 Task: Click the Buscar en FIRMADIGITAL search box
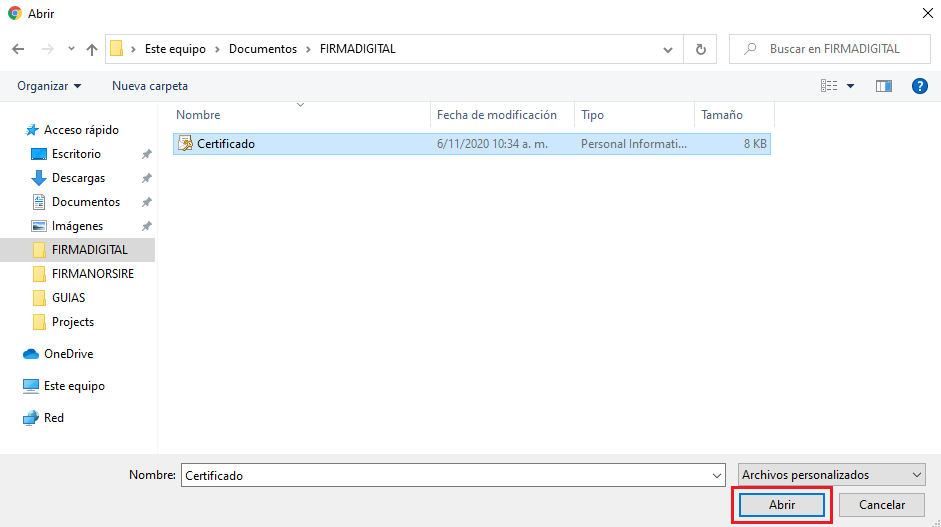click(835, 49)
